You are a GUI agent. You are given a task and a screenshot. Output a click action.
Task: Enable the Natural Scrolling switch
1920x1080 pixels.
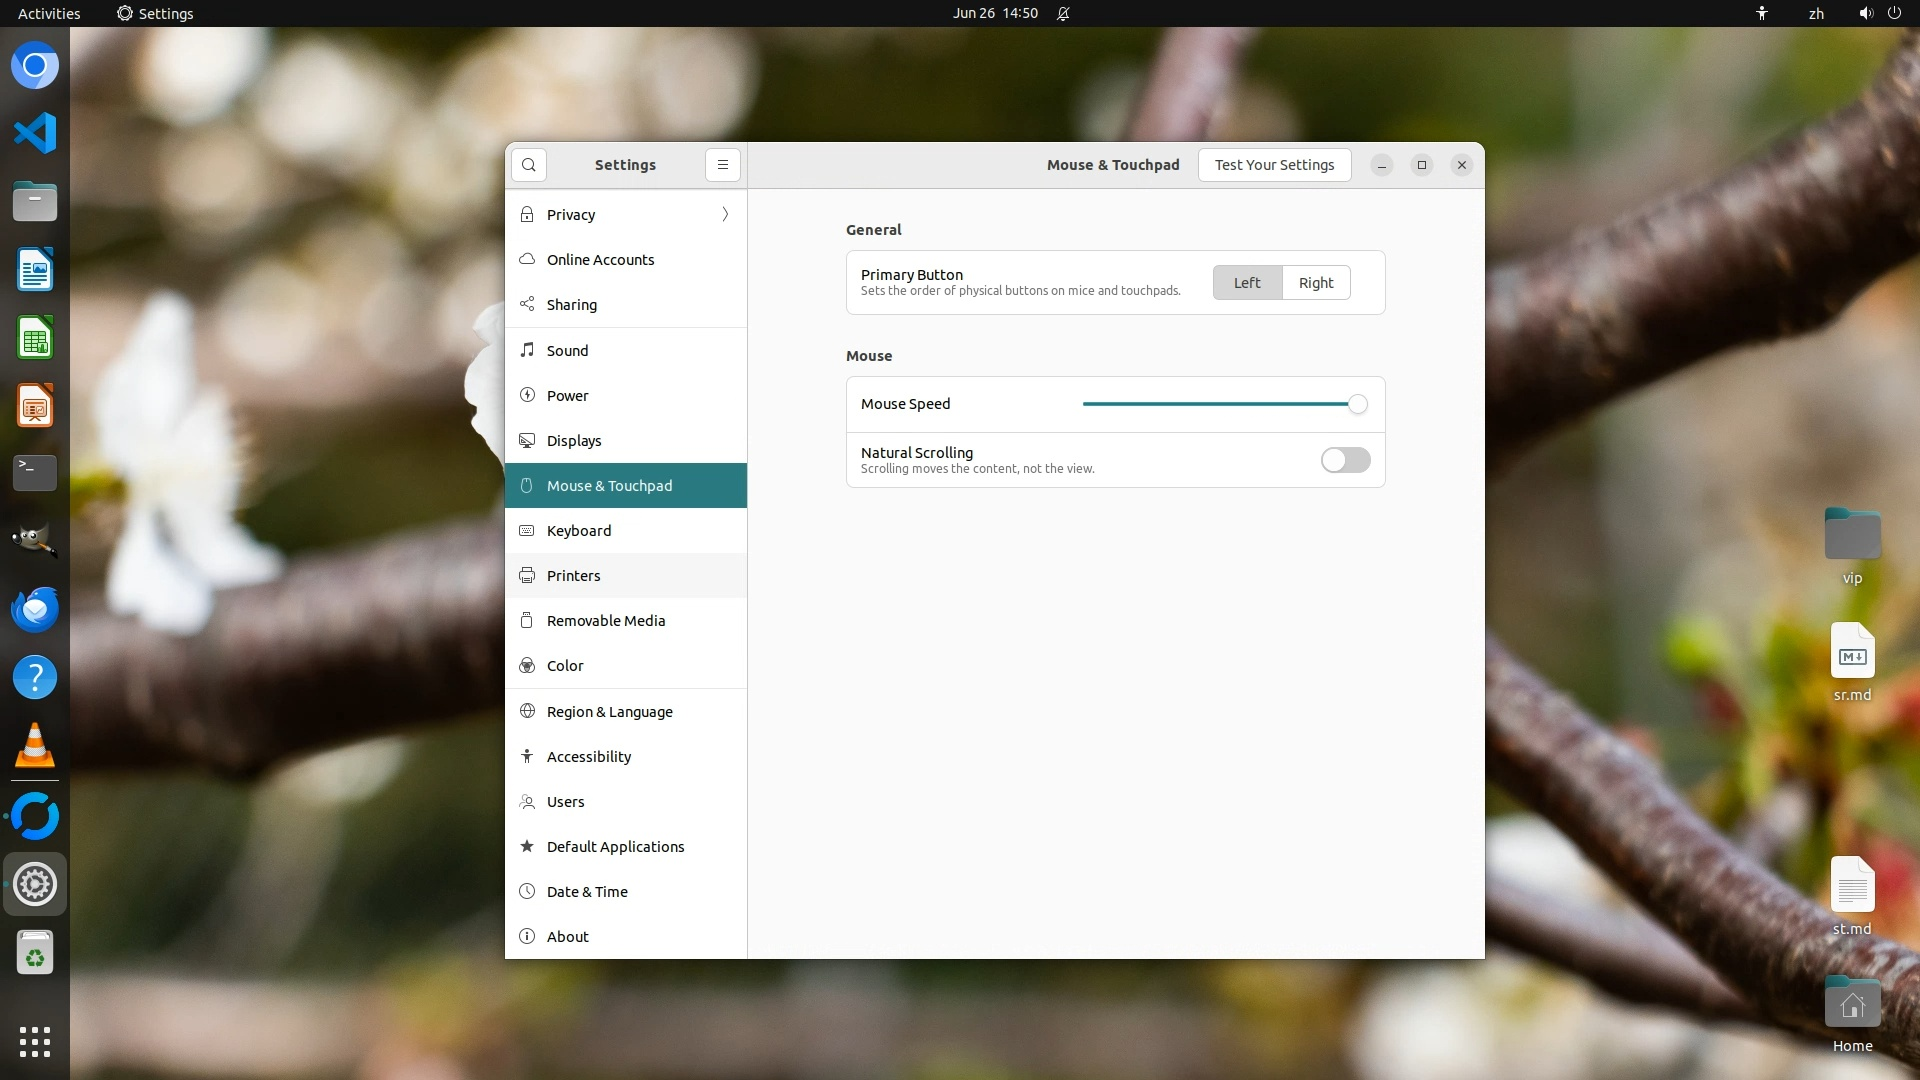click(1345, 460)
